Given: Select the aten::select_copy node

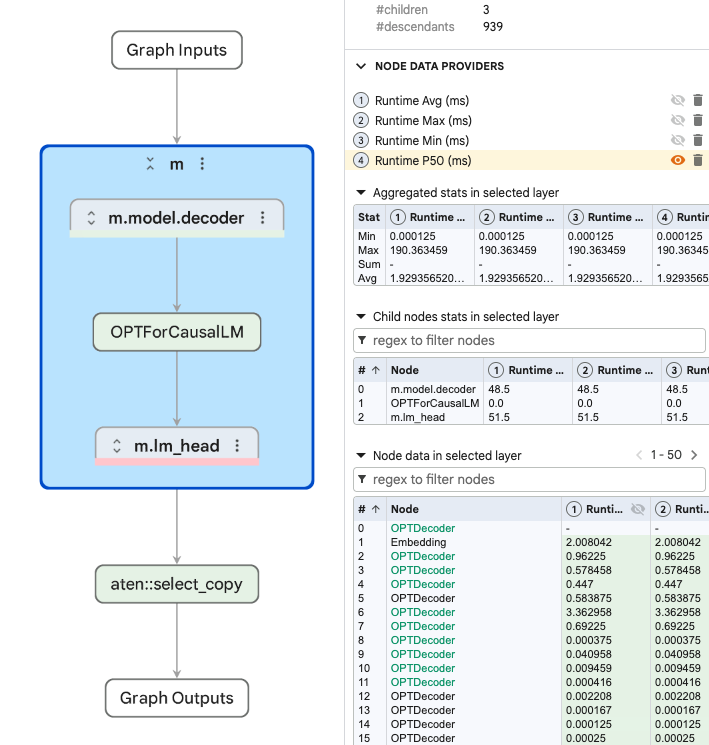Looking at the screenshot, I should (177, 584).
